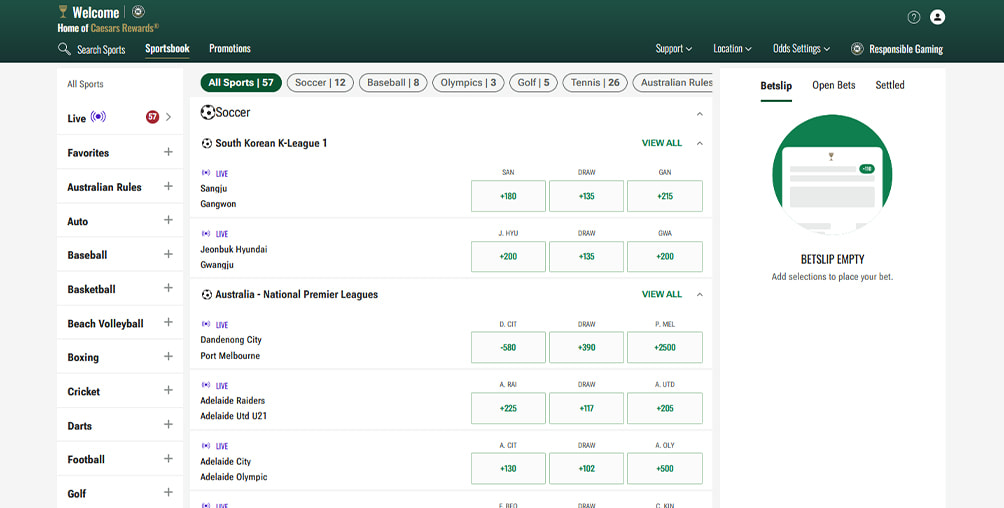
Task: Bet on Port Melbourne at +2500
Action: (x=665, y=347)
